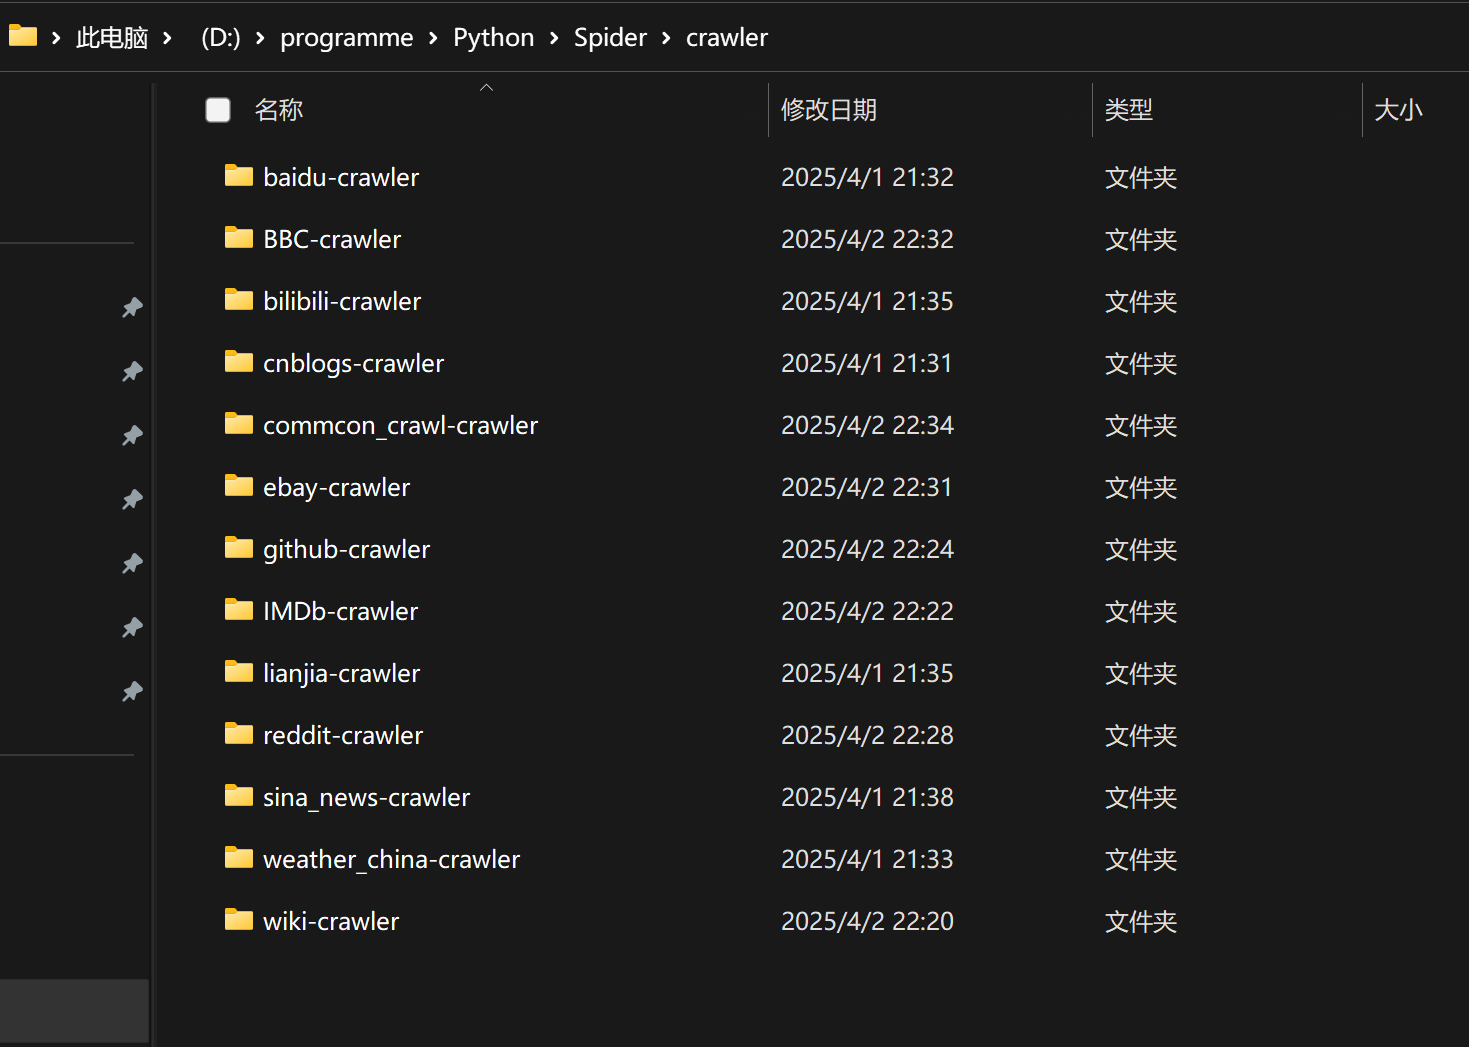Select the sina_news-crawler folder name

pos(366,797)
